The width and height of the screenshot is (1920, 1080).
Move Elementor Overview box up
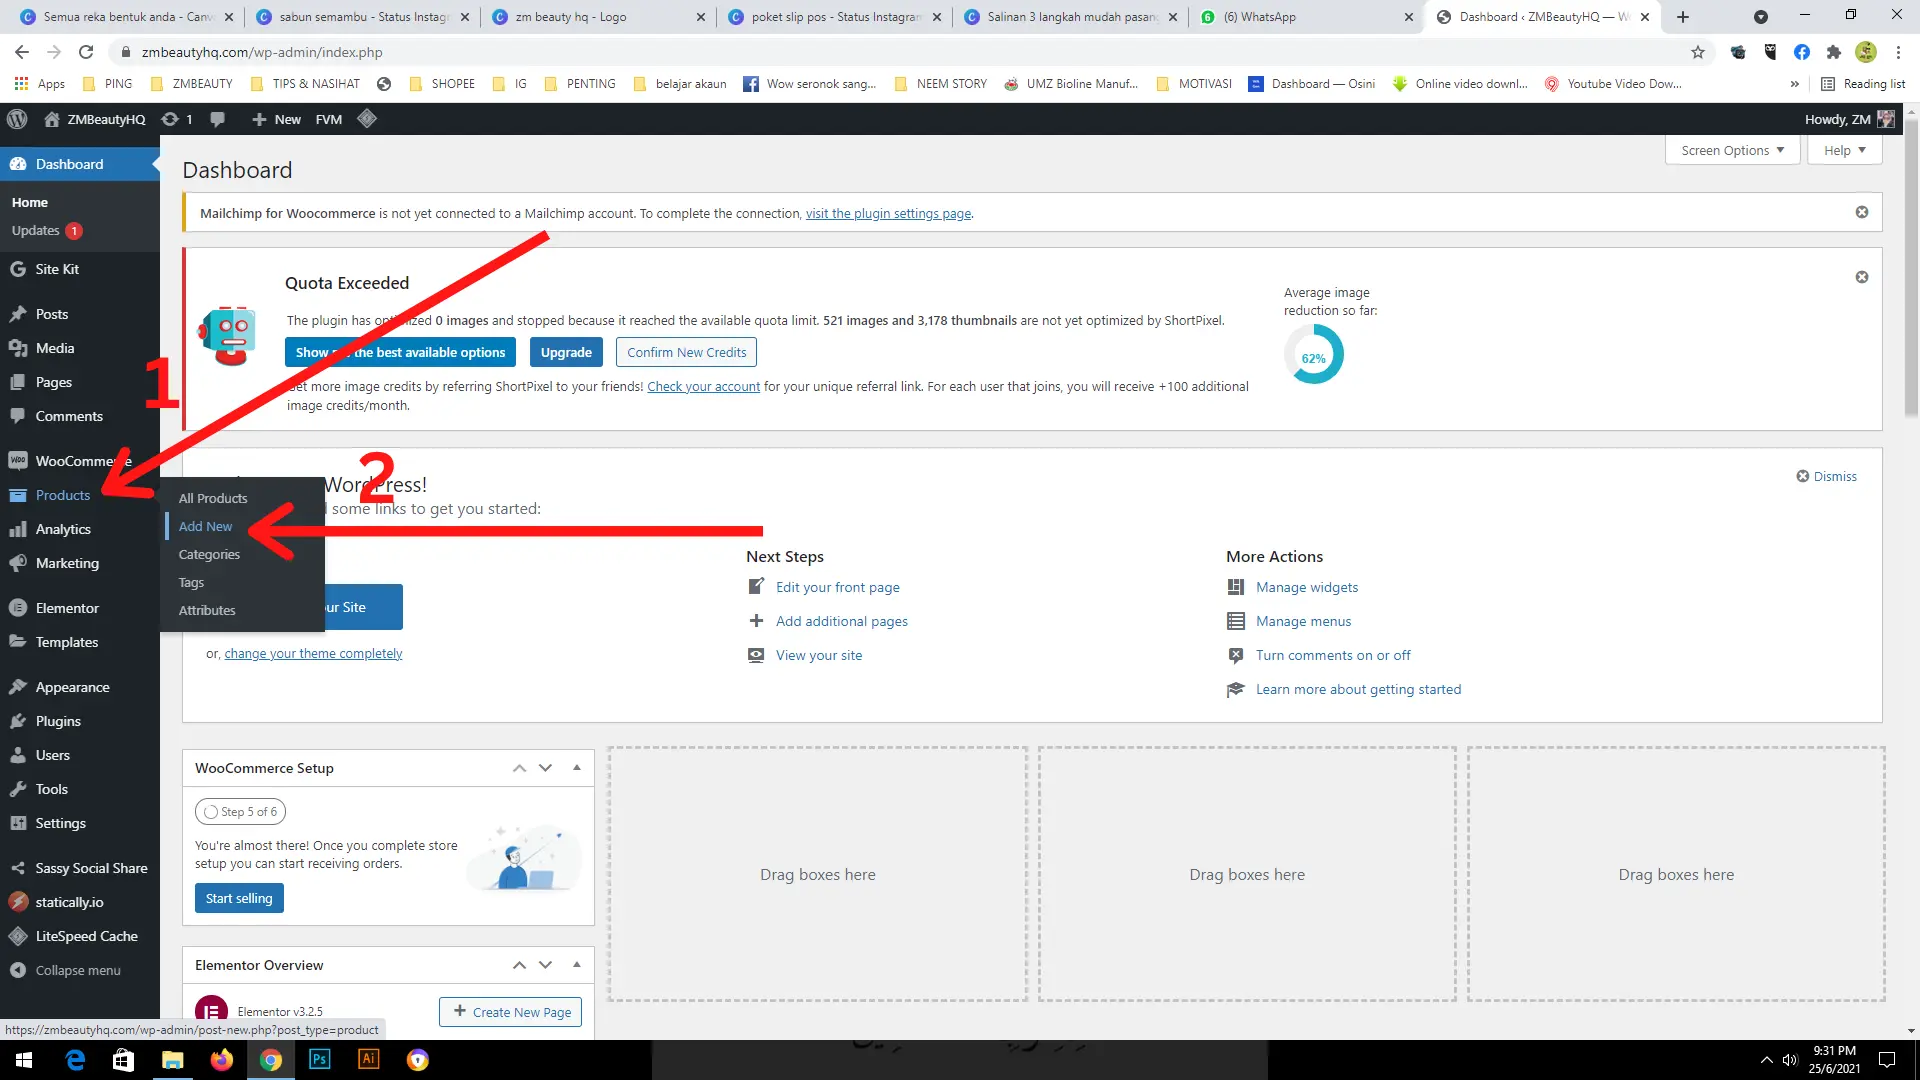point(519,965)
